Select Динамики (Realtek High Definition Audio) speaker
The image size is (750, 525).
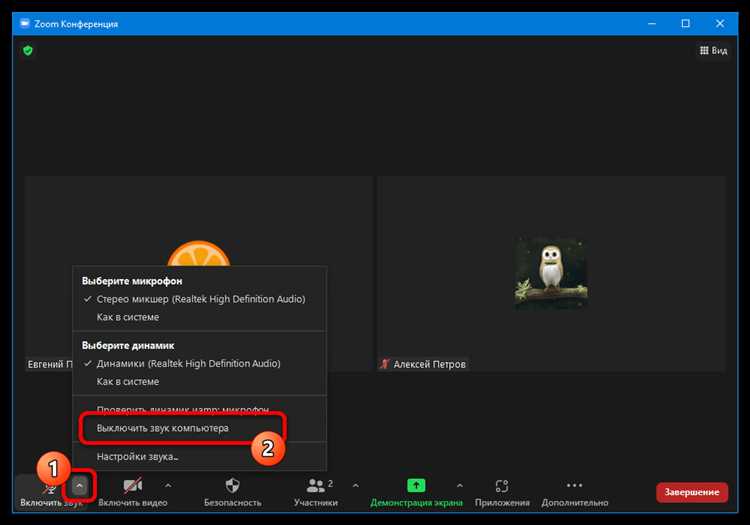200,363
